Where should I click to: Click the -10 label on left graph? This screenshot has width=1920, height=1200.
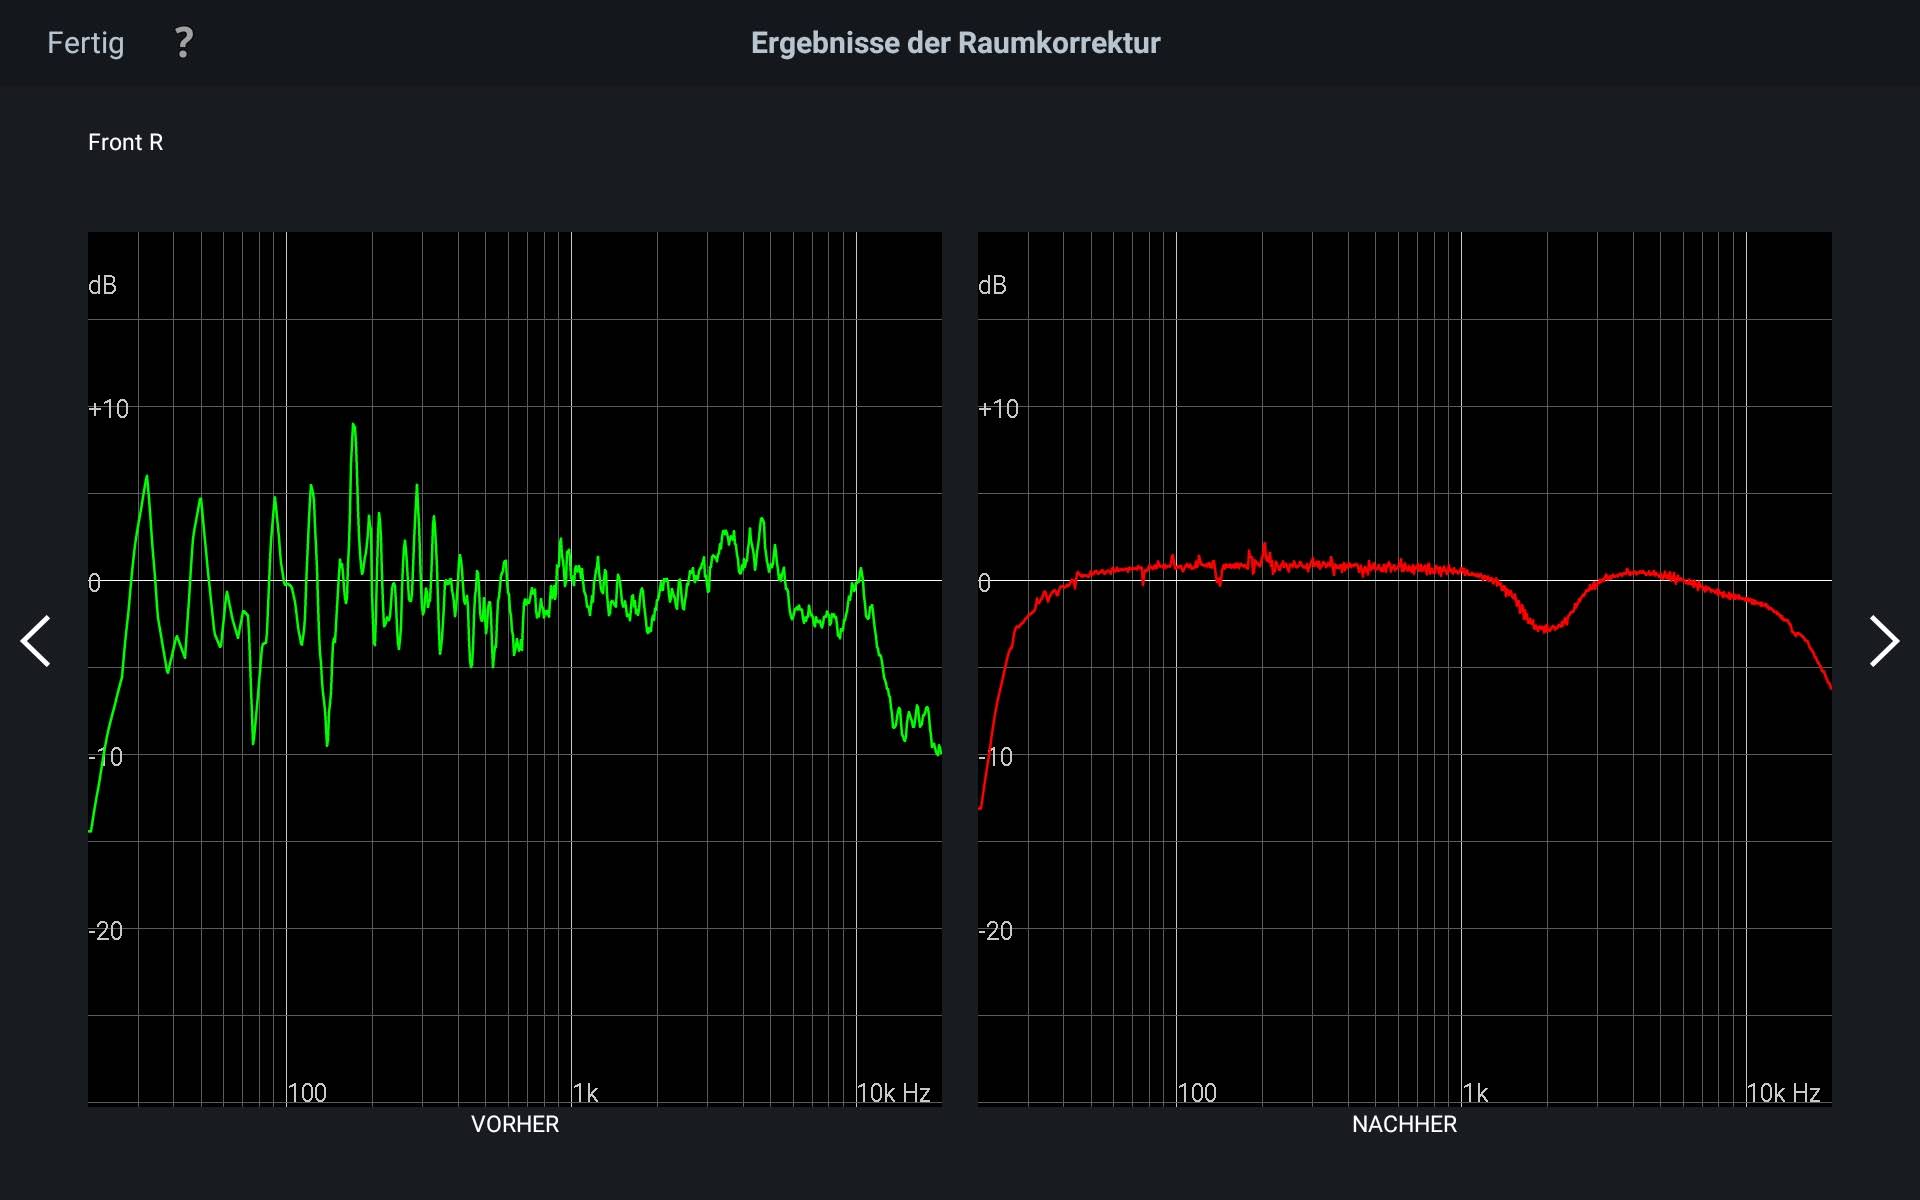pos(106,757)
